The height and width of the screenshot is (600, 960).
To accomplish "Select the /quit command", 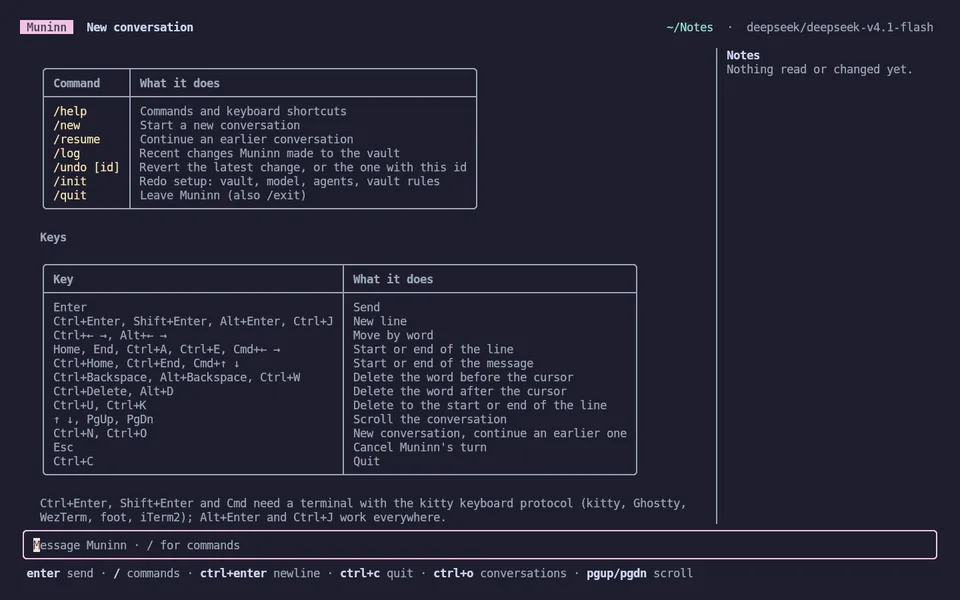I will pyautogui.click(x=70, y=195).
